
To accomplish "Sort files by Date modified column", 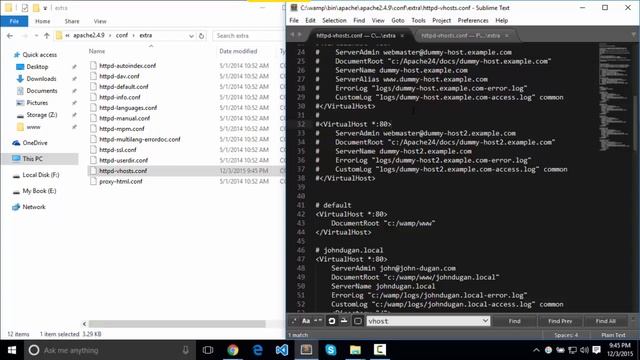I will [x=238, y=51].
